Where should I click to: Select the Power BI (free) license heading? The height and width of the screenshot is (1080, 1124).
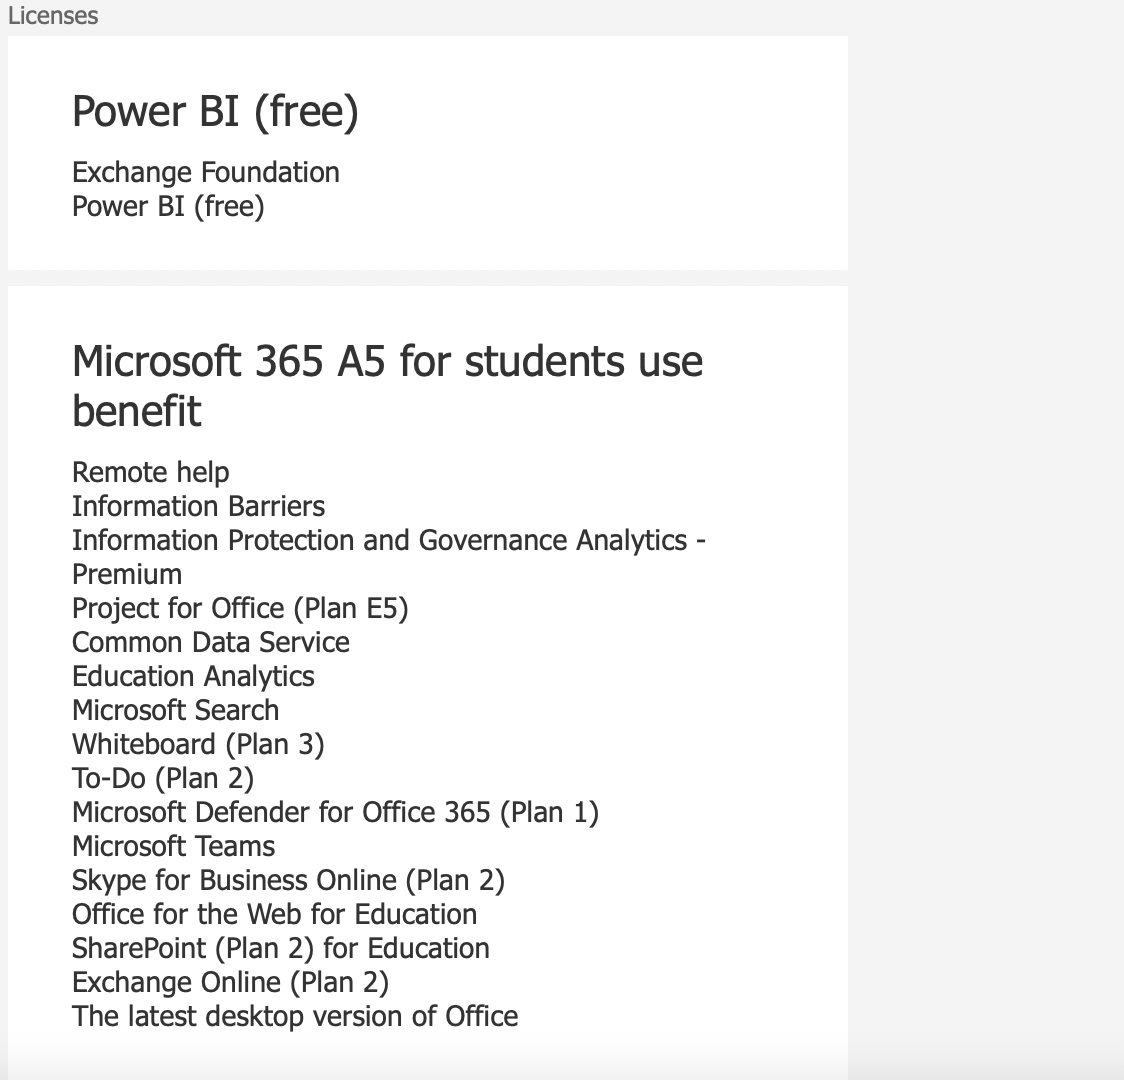coord(215,112)
